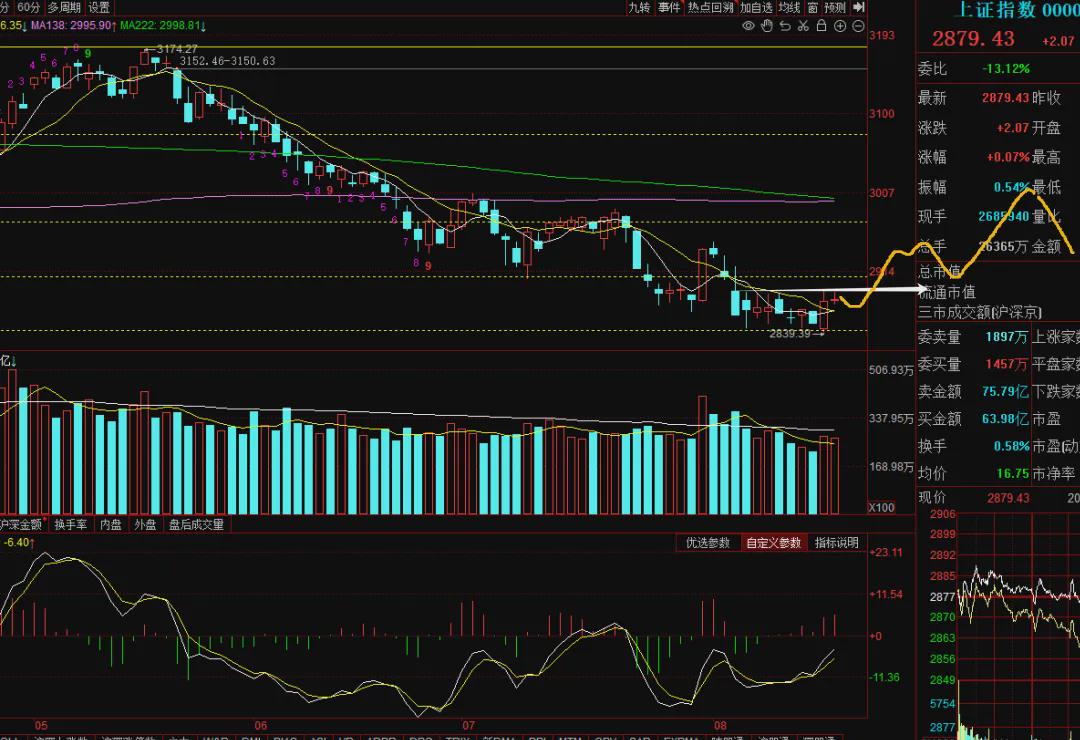Click the 均价 16.75 value

point(1012,473)
